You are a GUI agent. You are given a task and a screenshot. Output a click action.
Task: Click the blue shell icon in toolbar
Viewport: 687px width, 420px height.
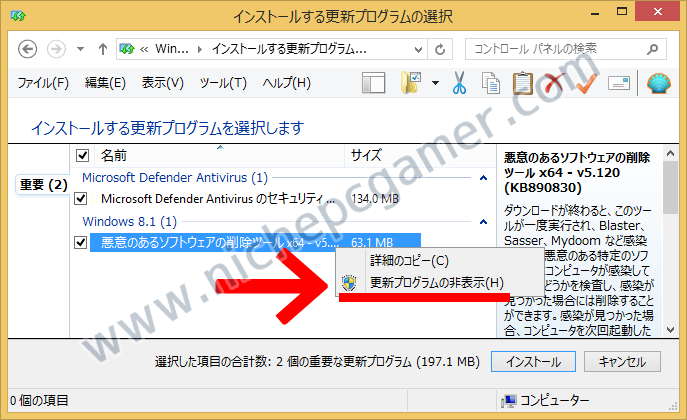[x=659, y=83]
